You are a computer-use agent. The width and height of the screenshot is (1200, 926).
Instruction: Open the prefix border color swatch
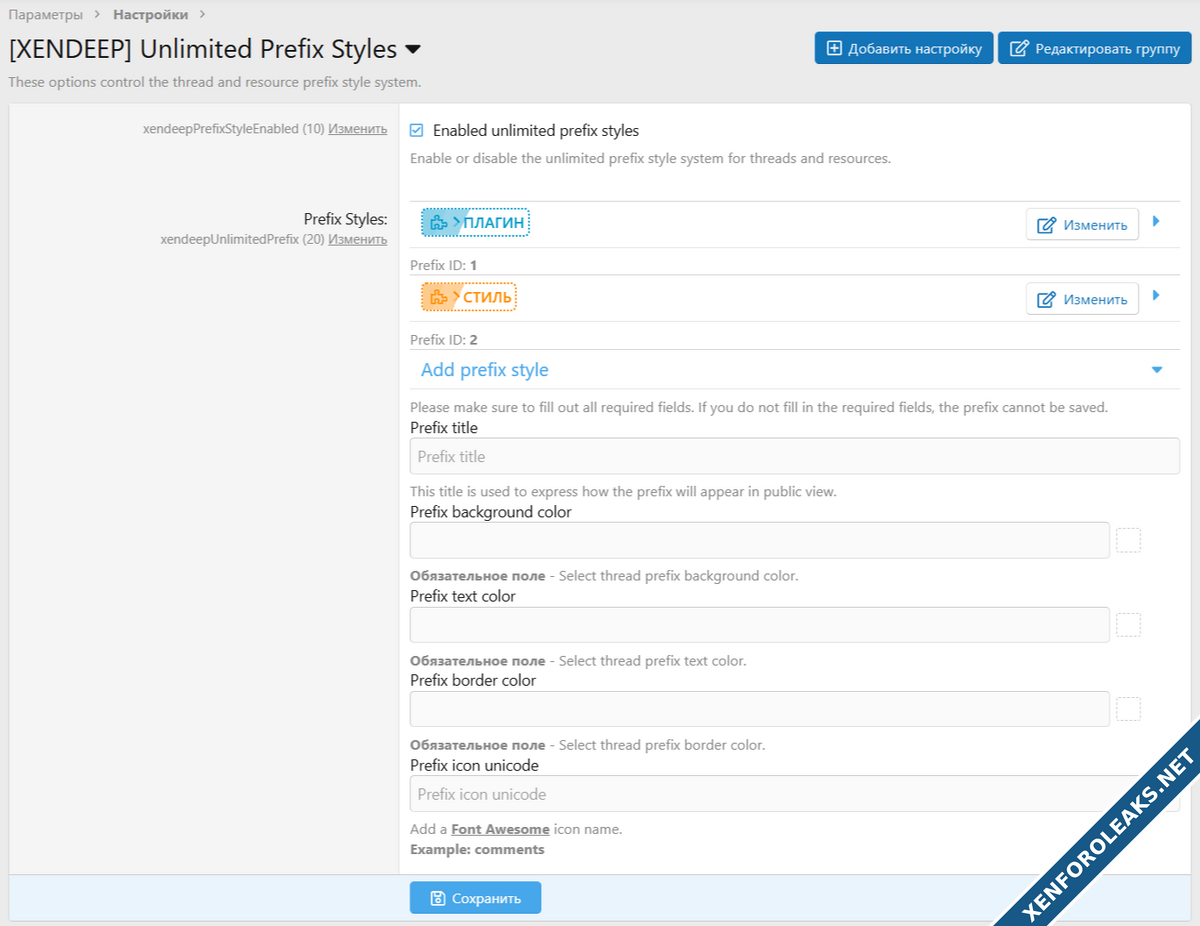[1128, 709]
